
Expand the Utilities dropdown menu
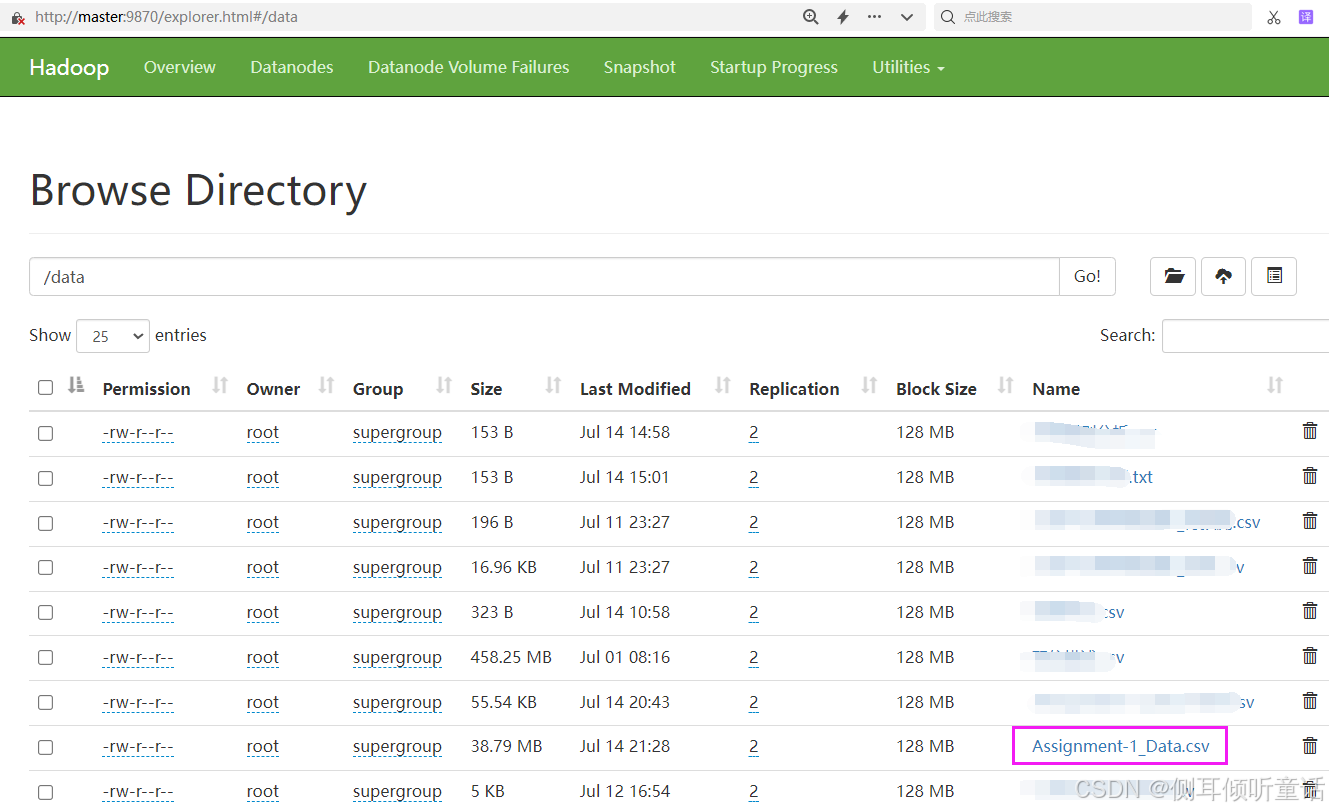pyautogui.click(x=908, y=67)
